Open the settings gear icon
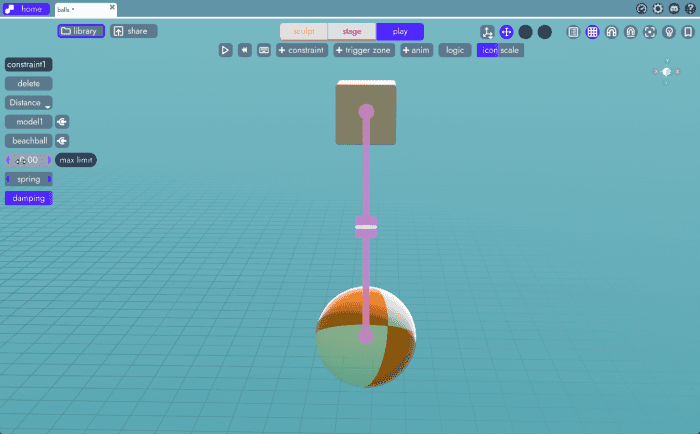This screenshot has height=434, width=700. (x=658, y=8)
